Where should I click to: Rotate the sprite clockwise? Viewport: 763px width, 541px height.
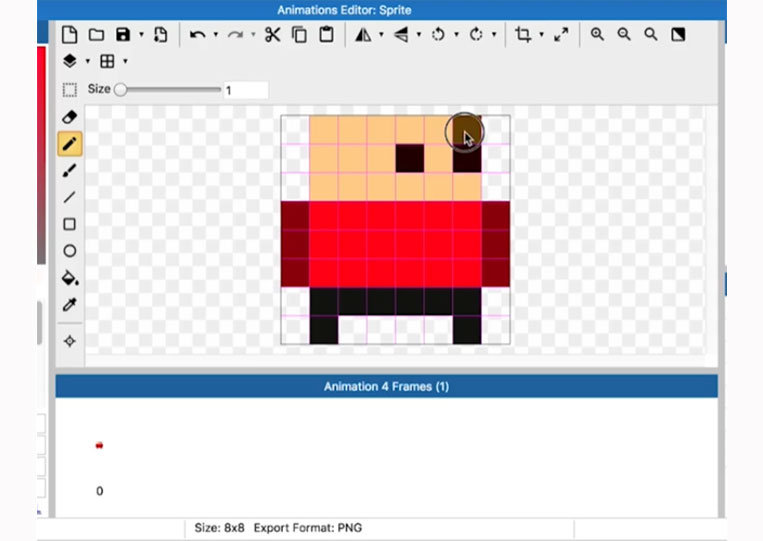476,35
